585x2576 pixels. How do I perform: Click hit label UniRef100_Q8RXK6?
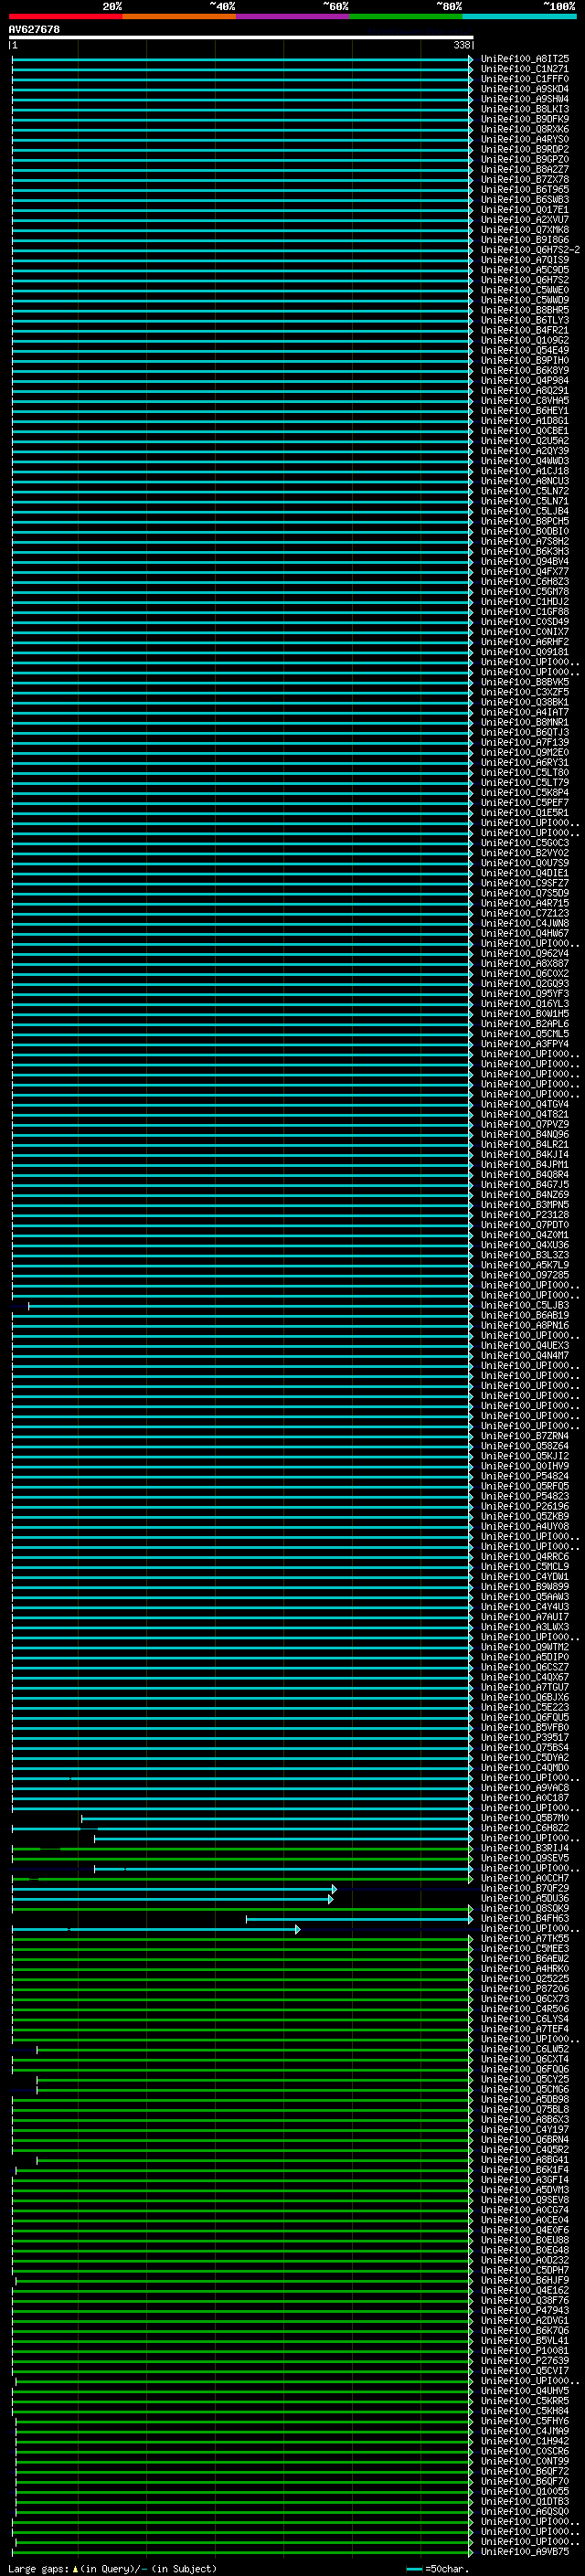525,129
